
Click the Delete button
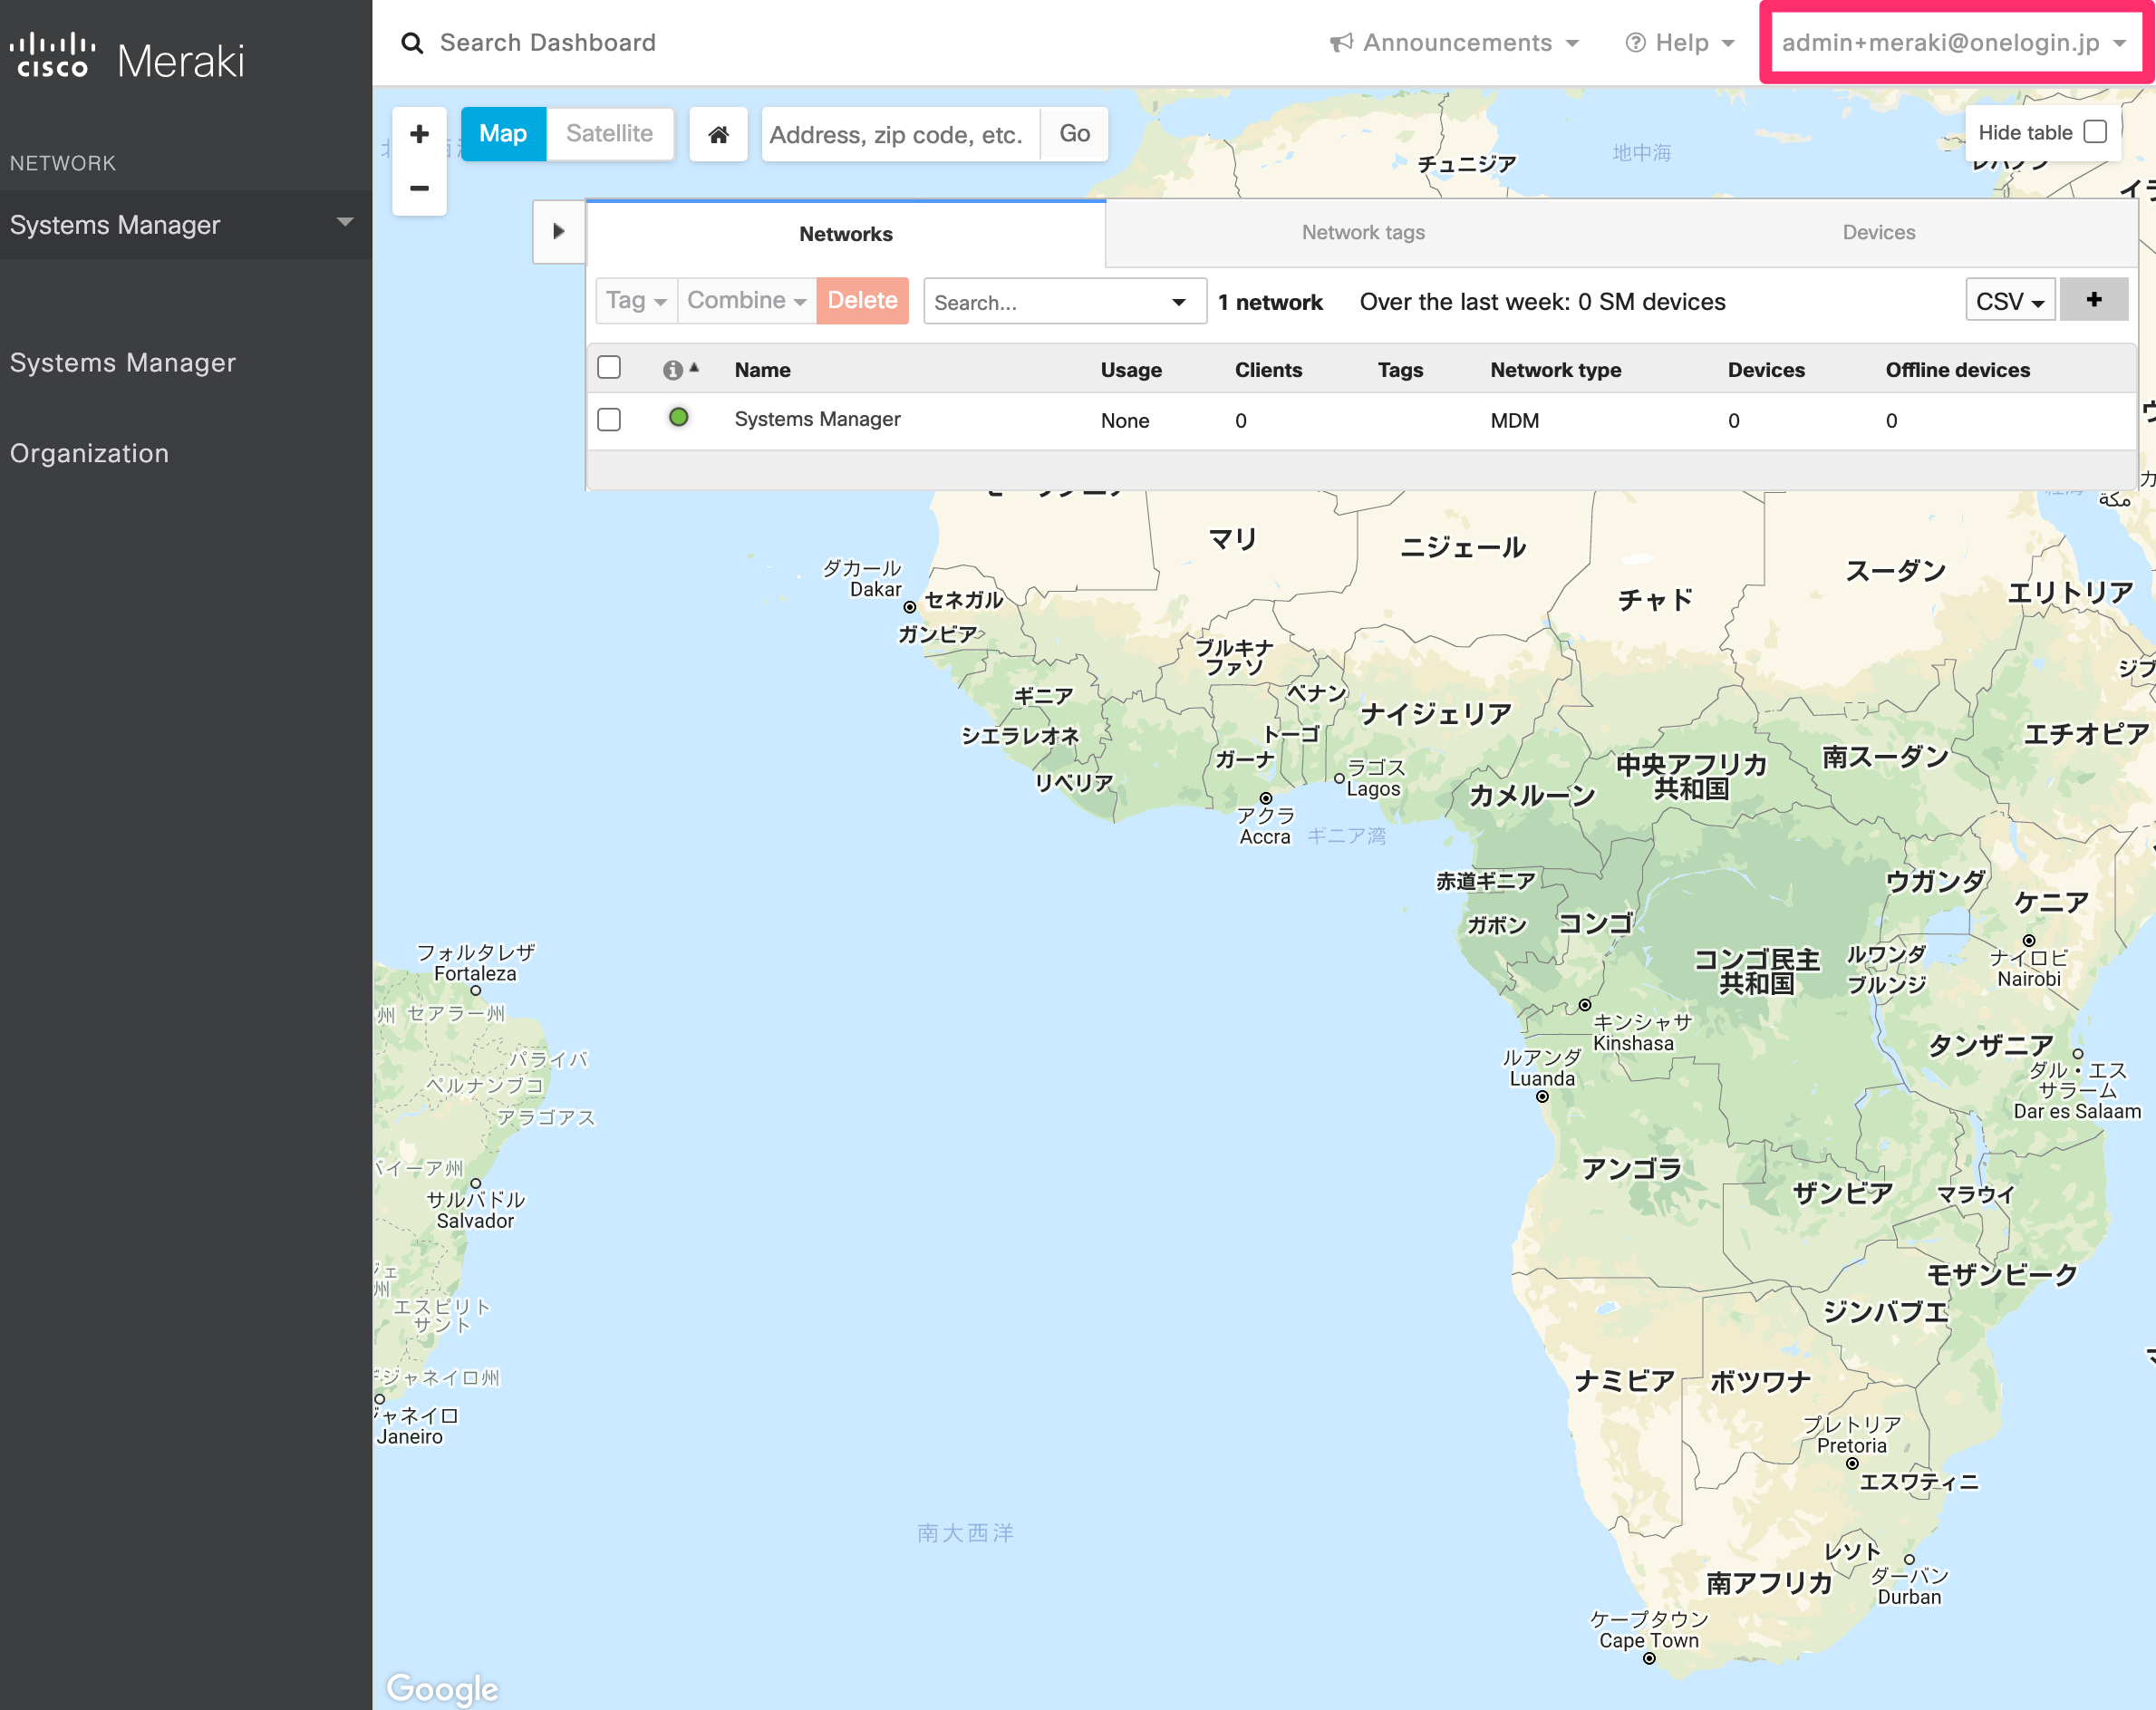click(x=863, y=300)
